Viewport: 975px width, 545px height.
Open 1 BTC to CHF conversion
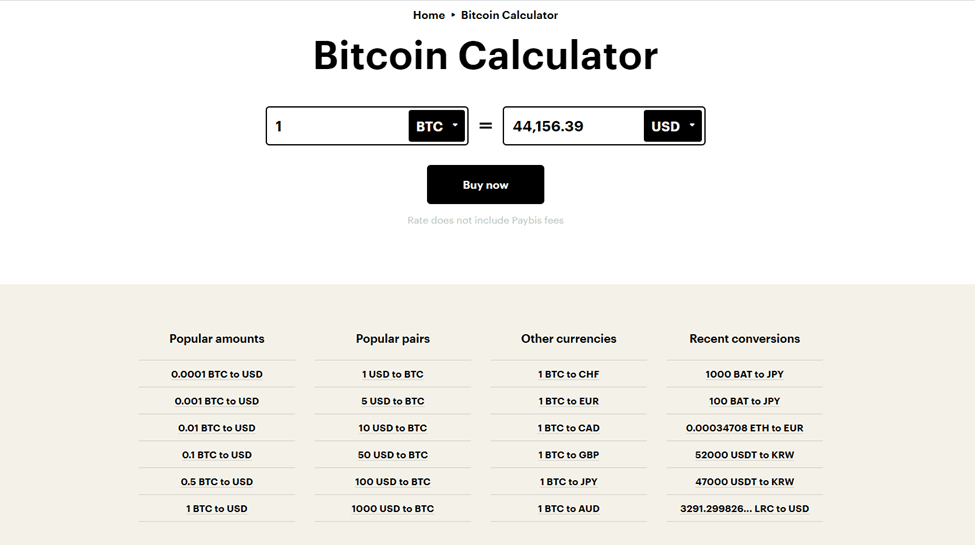(x=569, y=374)
